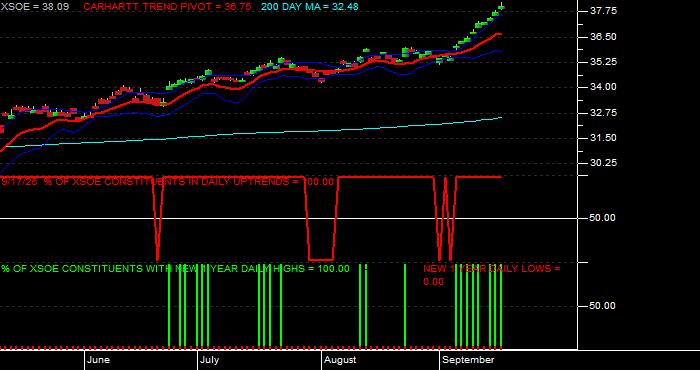Click the % with new 1 year daily highs text
The height and width of the screenshot is (370, 700).
(175, 269)
